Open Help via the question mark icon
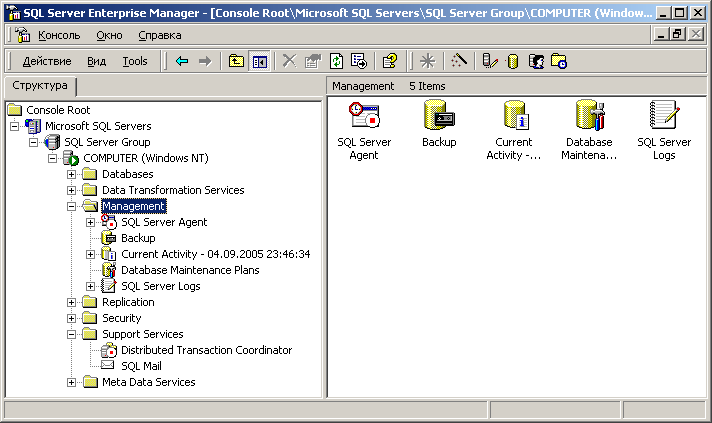This screenshot has width=712, height=423. point(390,61)
